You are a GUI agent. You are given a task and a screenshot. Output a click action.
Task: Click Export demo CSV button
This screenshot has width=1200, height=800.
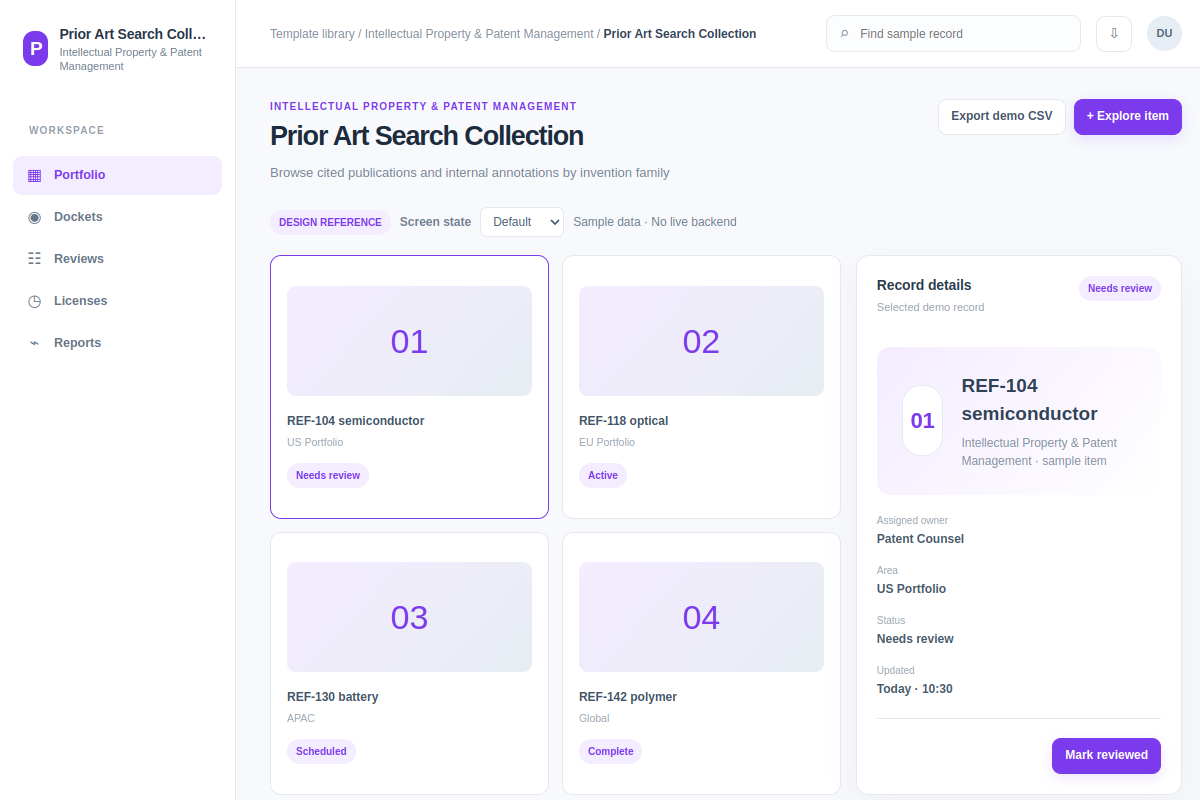point(1002,116)
